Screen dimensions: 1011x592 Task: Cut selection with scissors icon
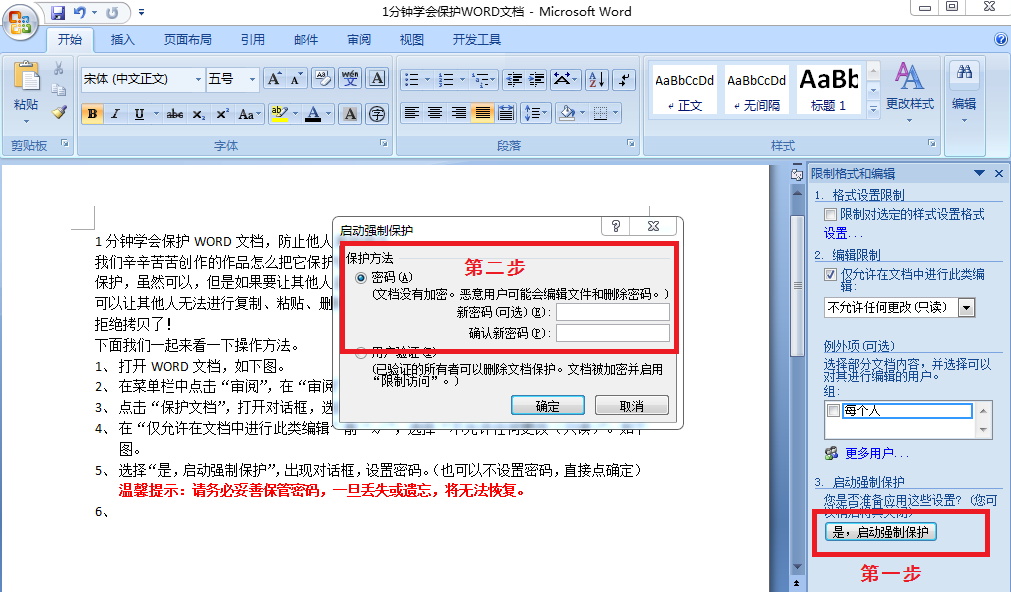59,68
